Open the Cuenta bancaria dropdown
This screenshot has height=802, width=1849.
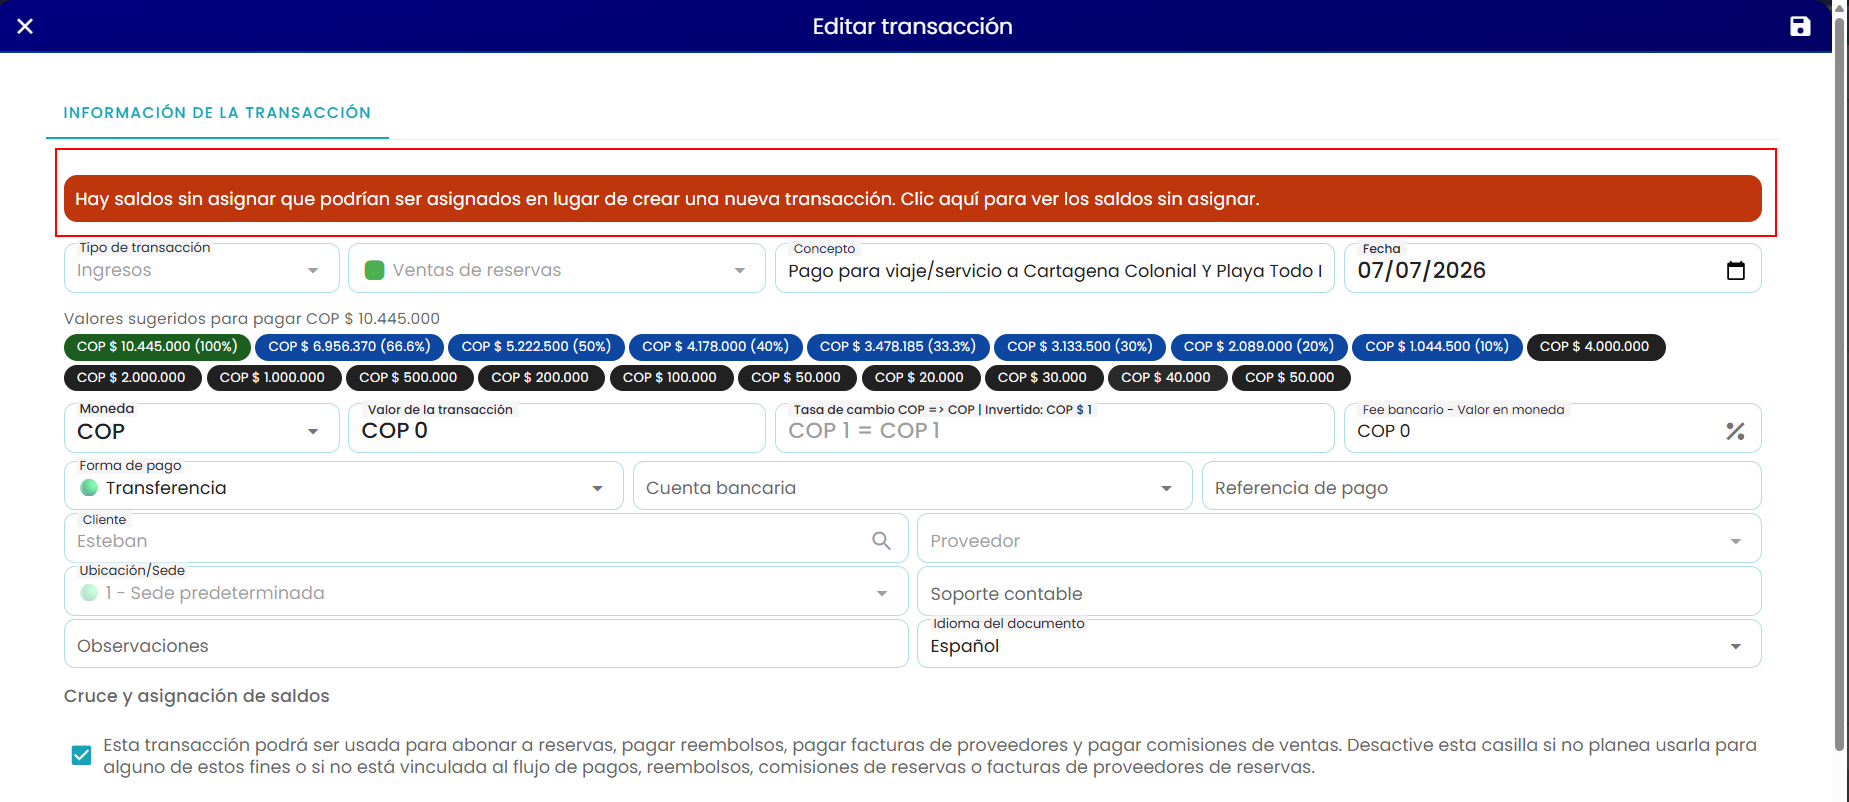coord(1166,488)
